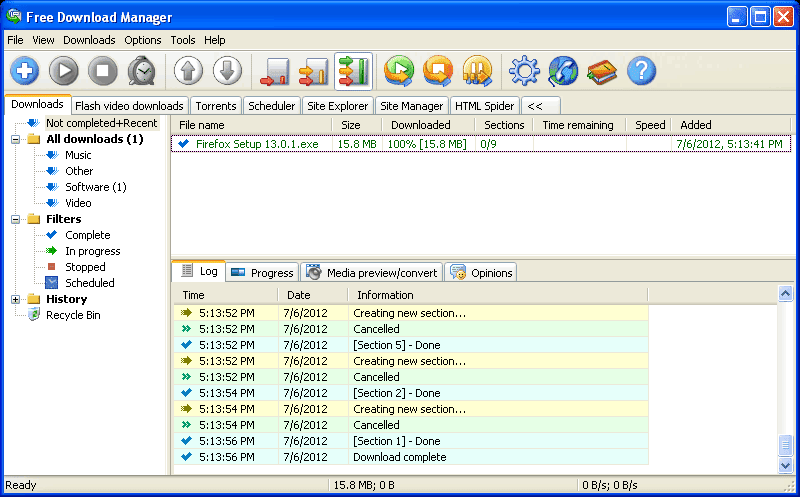Stop downloads using the stop toolbar icon
The height and width of the screenshot is (497, 800).
103,71
